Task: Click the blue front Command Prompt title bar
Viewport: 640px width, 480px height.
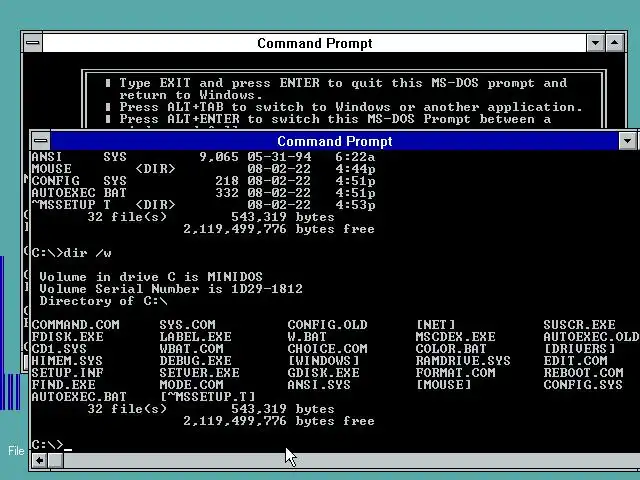Action: [335, 141]
